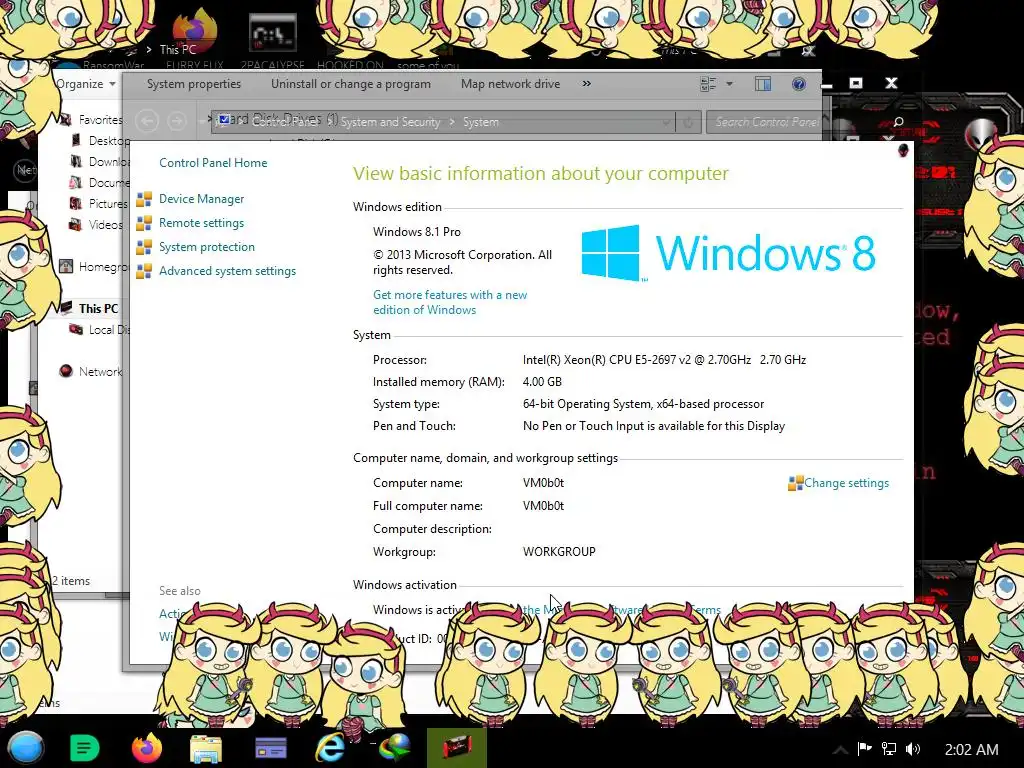The width and height of the screenshot is (1024, 768).
Task: Click the red Network icon in sidebar
Action: point(65,372)
